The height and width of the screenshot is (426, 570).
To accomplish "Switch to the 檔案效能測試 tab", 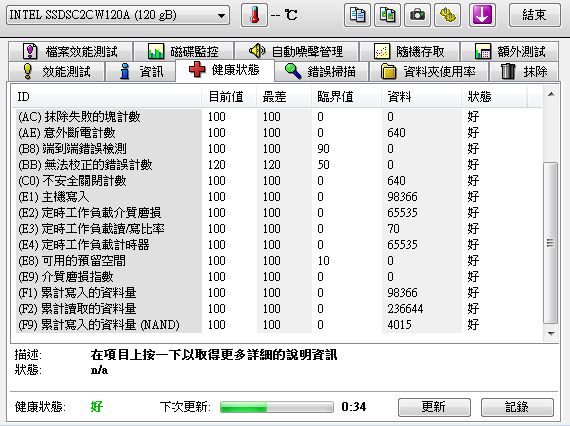I will tap(71, 51).
